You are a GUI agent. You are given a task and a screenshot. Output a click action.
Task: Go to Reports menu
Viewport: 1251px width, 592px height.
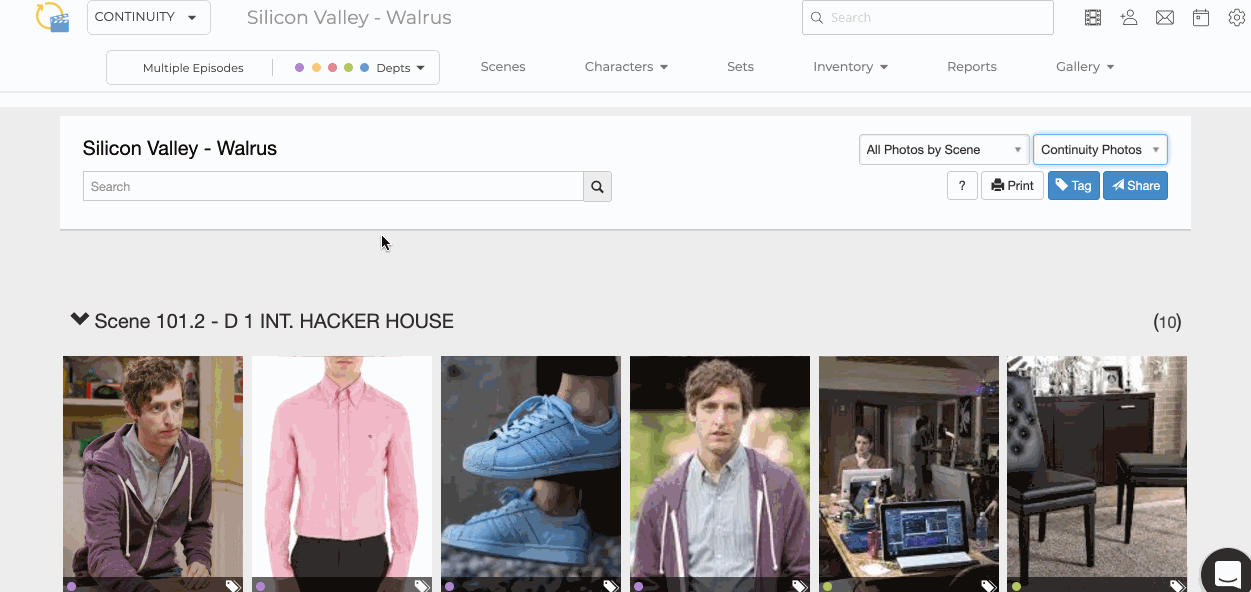(972, 66)
